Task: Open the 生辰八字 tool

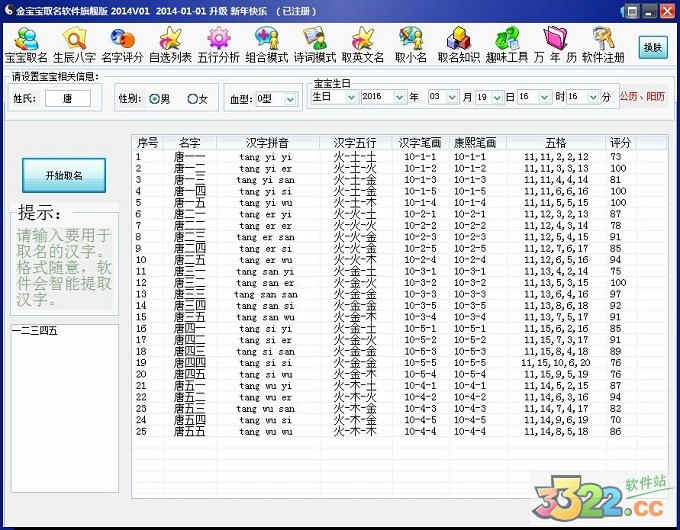Action: 75,45
